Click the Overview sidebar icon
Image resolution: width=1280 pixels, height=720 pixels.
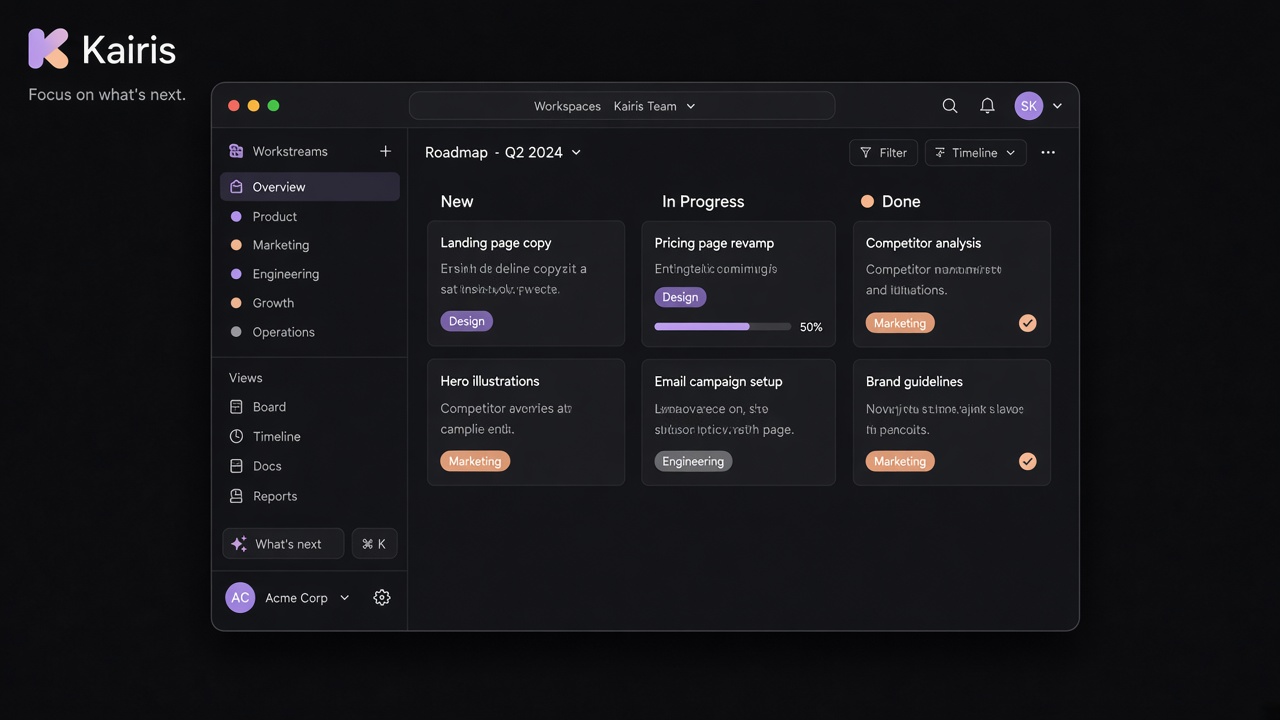coord(236,187)
